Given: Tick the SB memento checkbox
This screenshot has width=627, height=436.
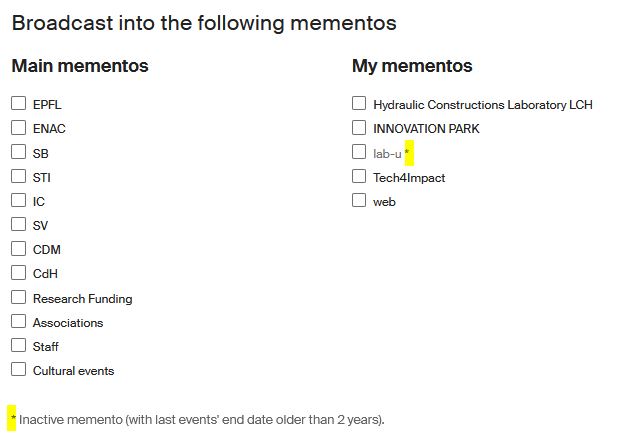Looking at the screenshot, I should [18, 152].
